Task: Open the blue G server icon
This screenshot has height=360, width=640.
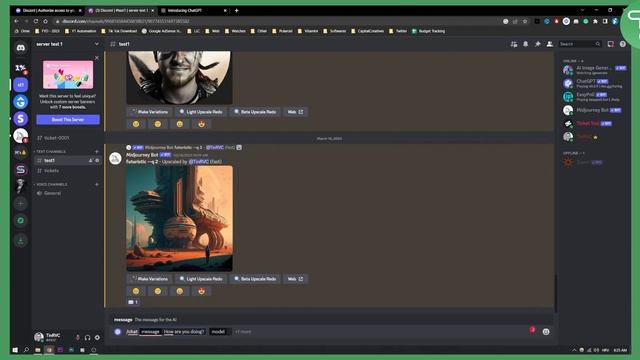Action: [20, 102]
